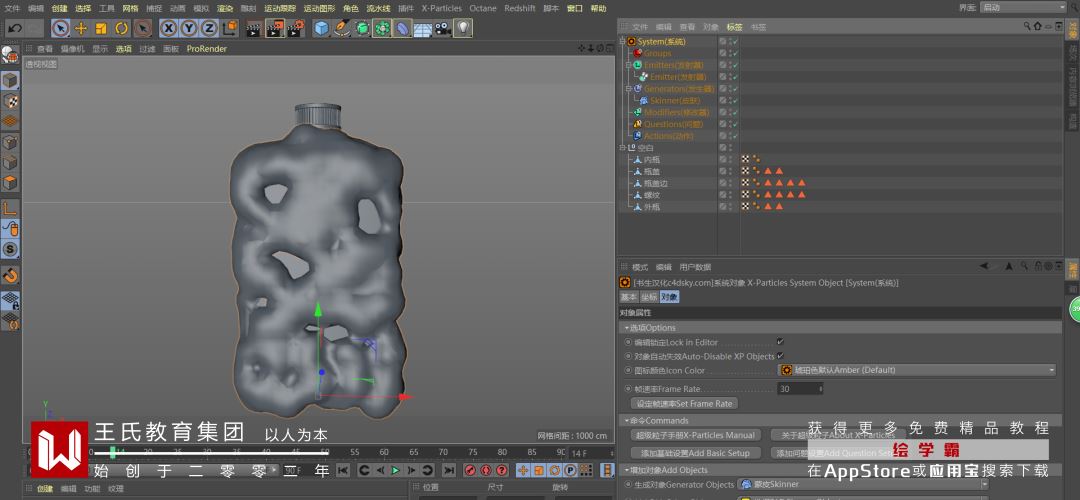Image resolution: width=1080 pixels, height=500 pixels.
Task: Select the Rotate tool icon
Action: point(122,28)
